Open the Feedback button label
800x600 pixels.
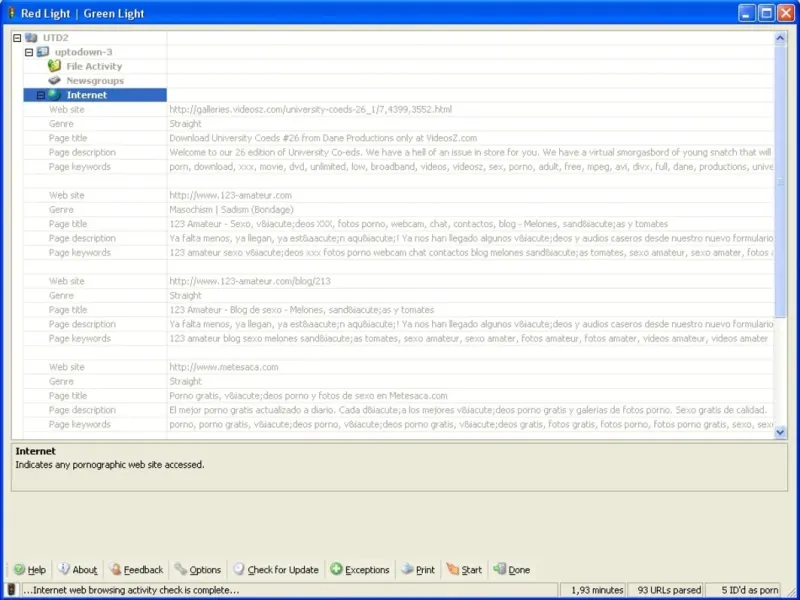click(143, 570)
